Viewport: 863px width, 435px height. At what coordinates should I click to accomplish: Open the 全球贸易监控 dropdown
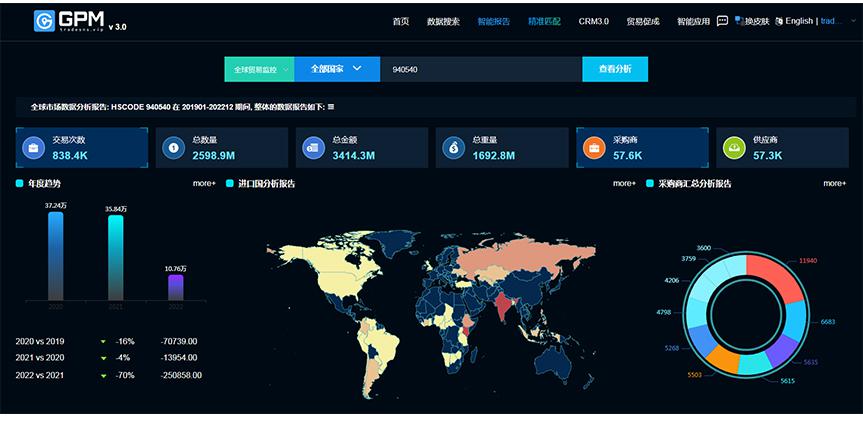click(259, 69)
